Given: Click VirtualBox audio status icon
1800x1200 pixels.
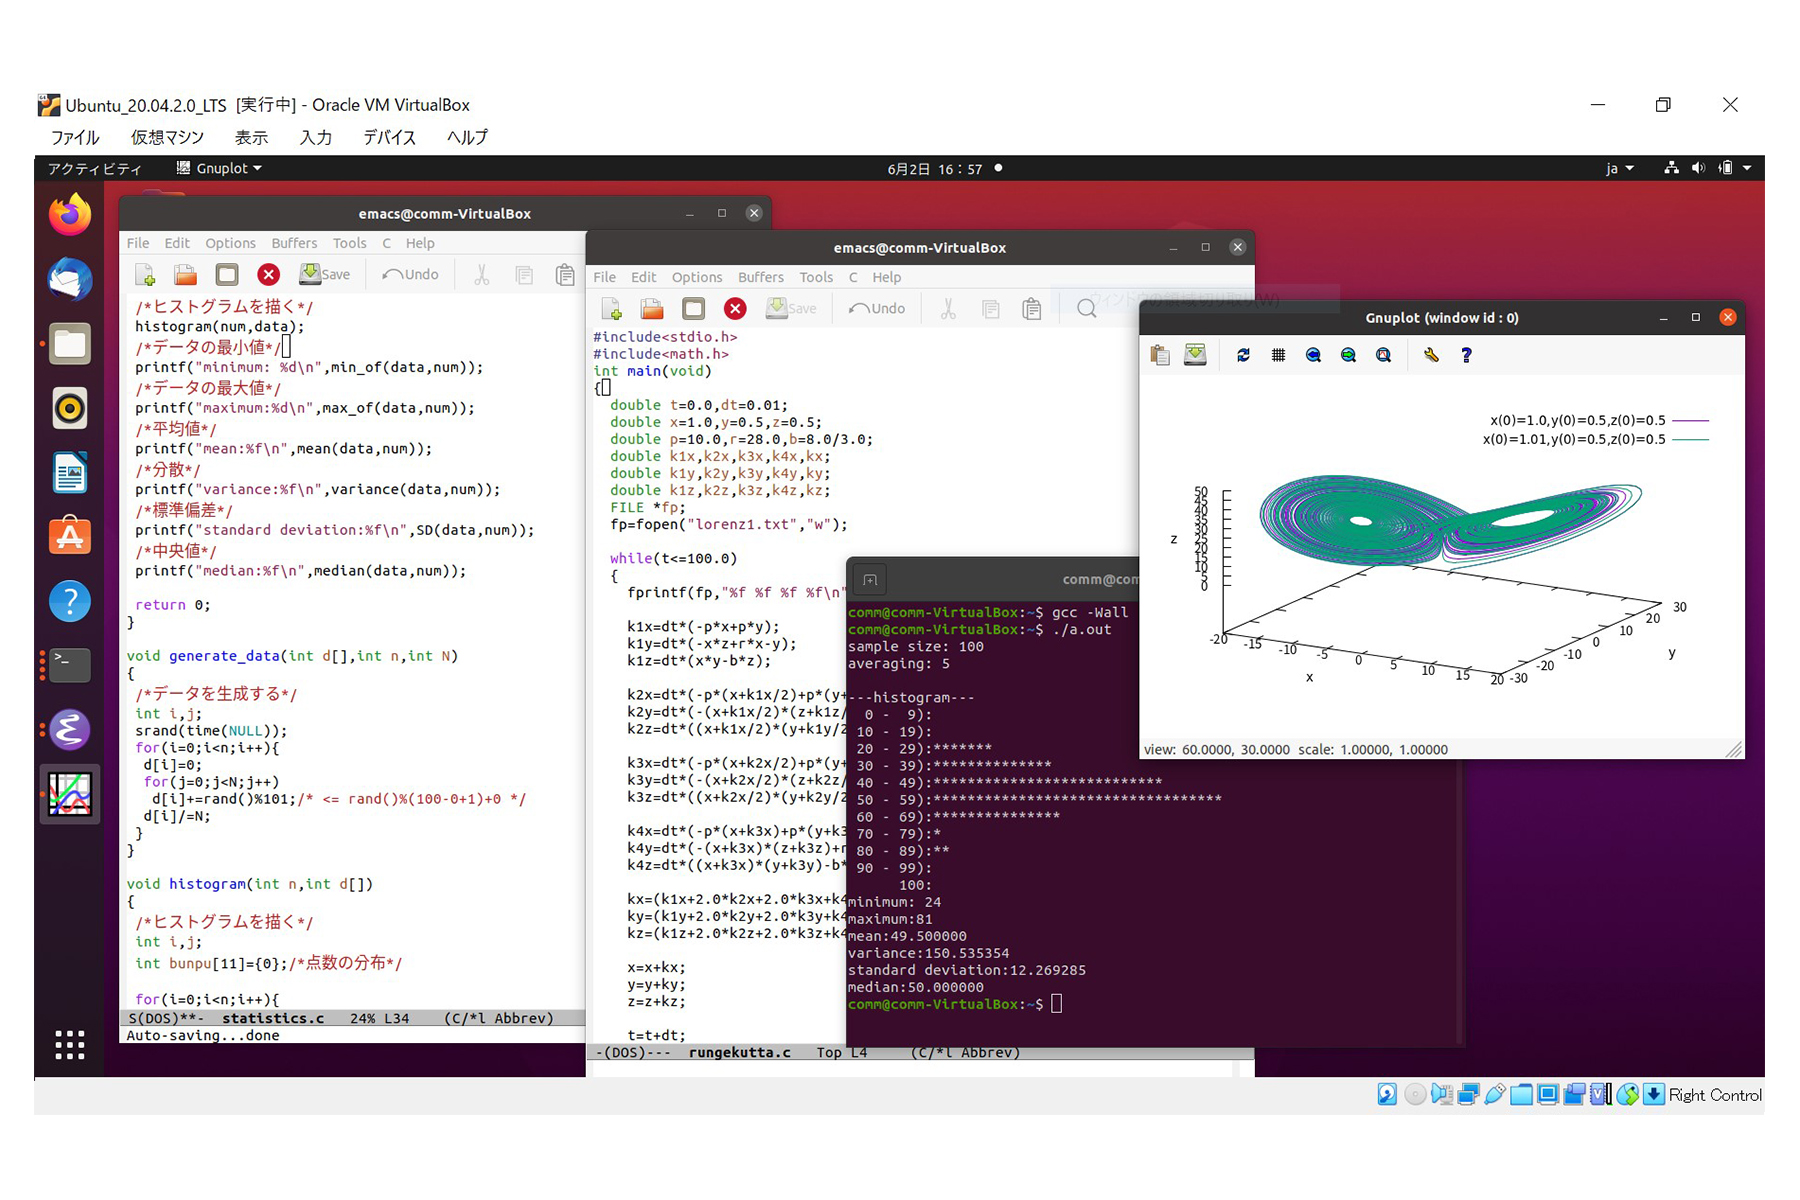Looking at the screenshot, I should (x=1441, y=1094).
